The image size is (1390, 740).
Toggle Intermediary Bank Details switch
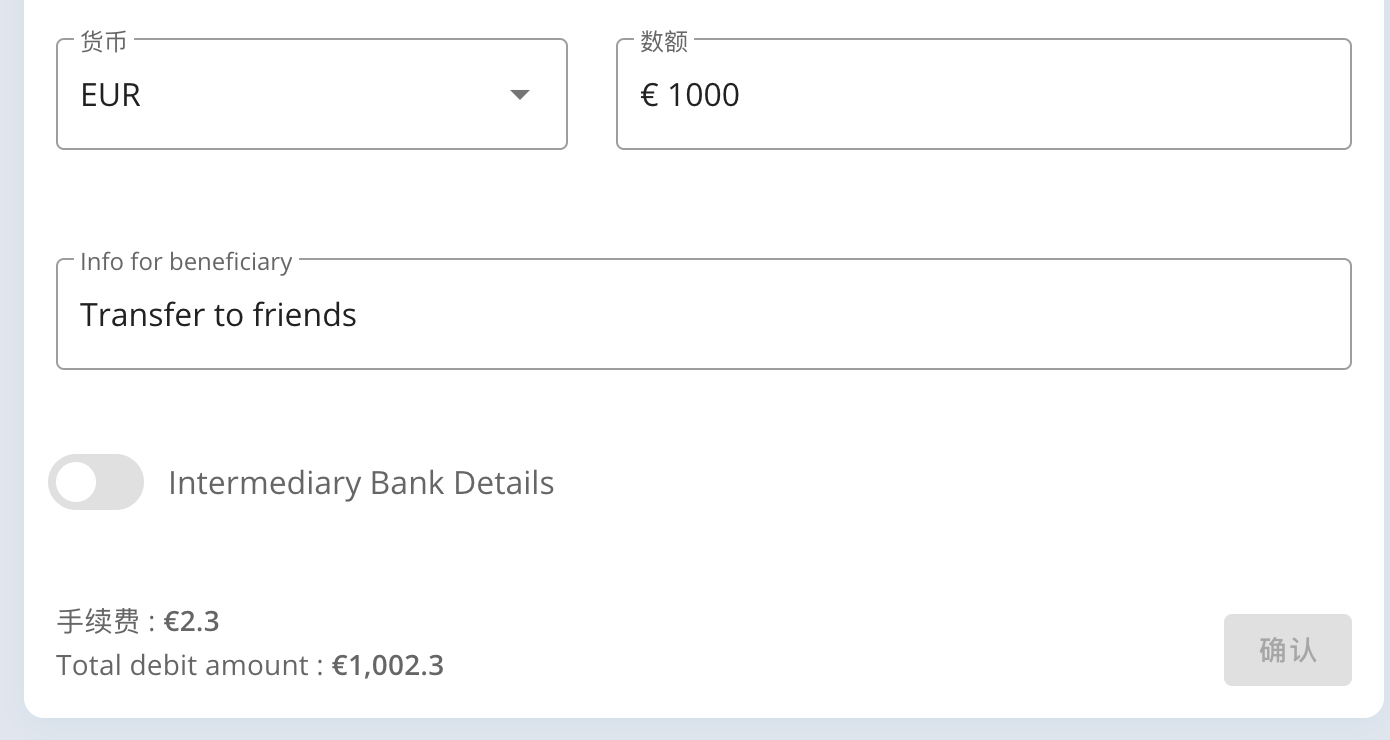(x=96, y=483)
